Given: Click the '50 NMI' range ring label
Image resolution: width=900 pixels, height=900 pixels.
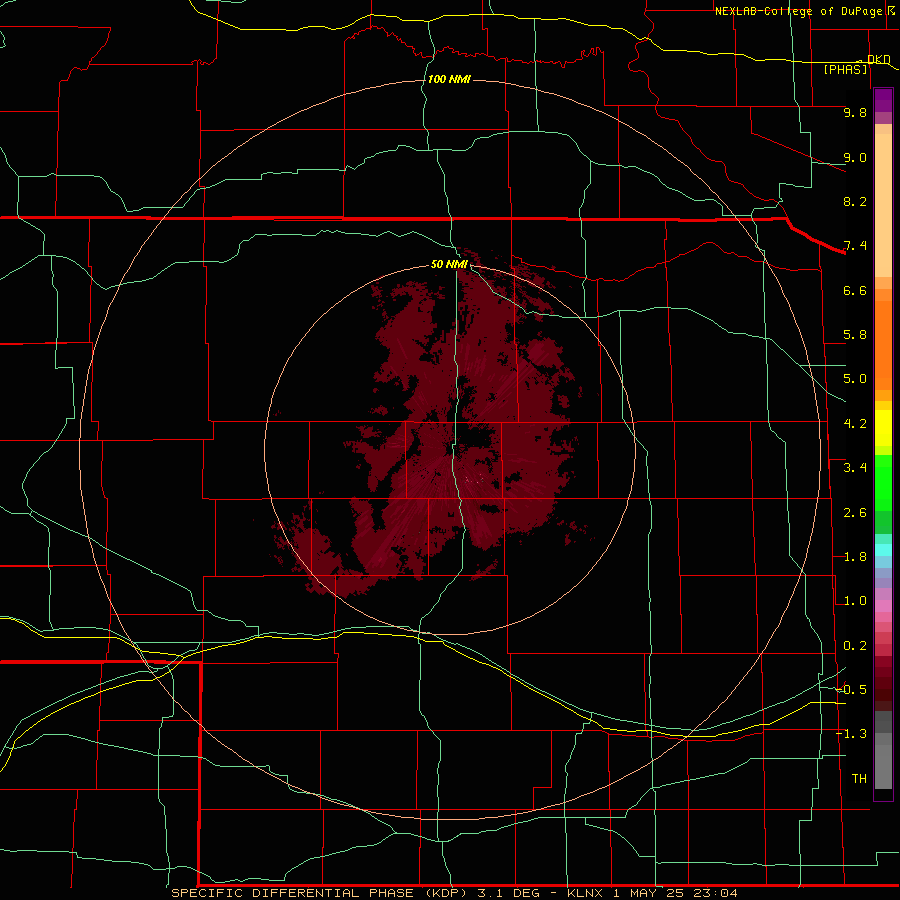Looking at the screenshot, I should [x=449, y=264].
